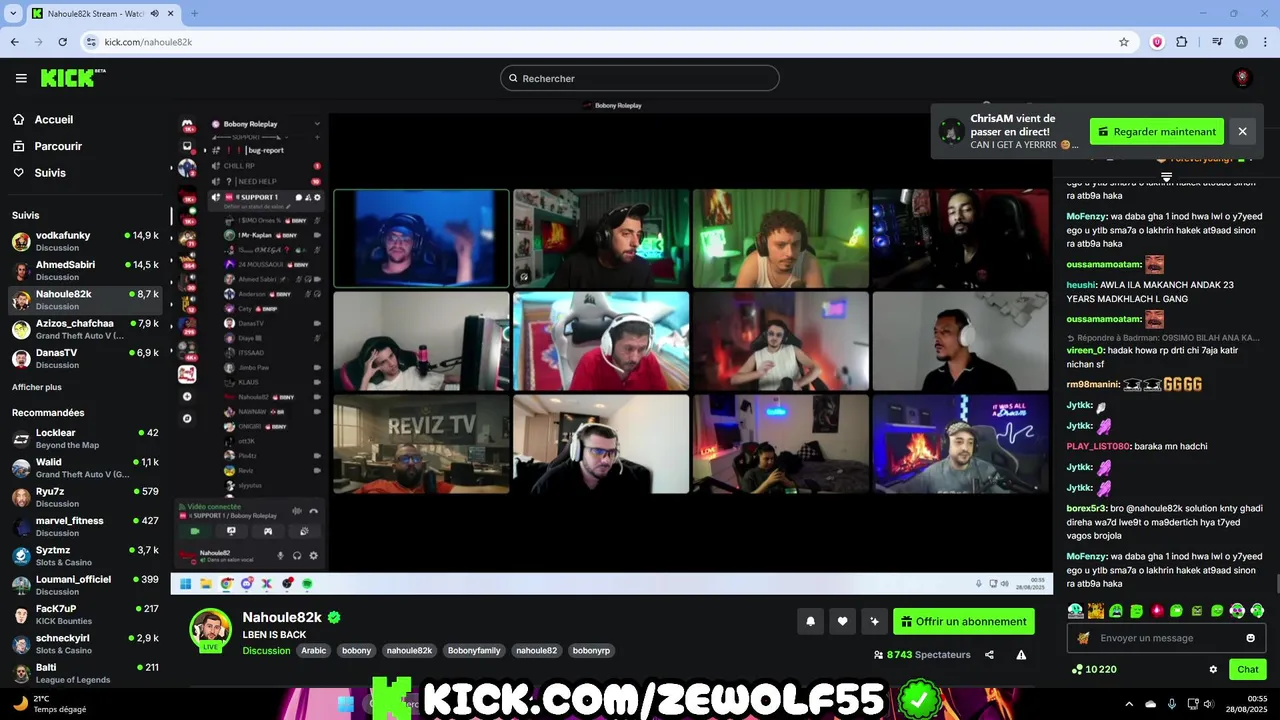Open FacK7uP recommended channel
The height and width of the screenshot is (720, 1280).
[85, 614]
